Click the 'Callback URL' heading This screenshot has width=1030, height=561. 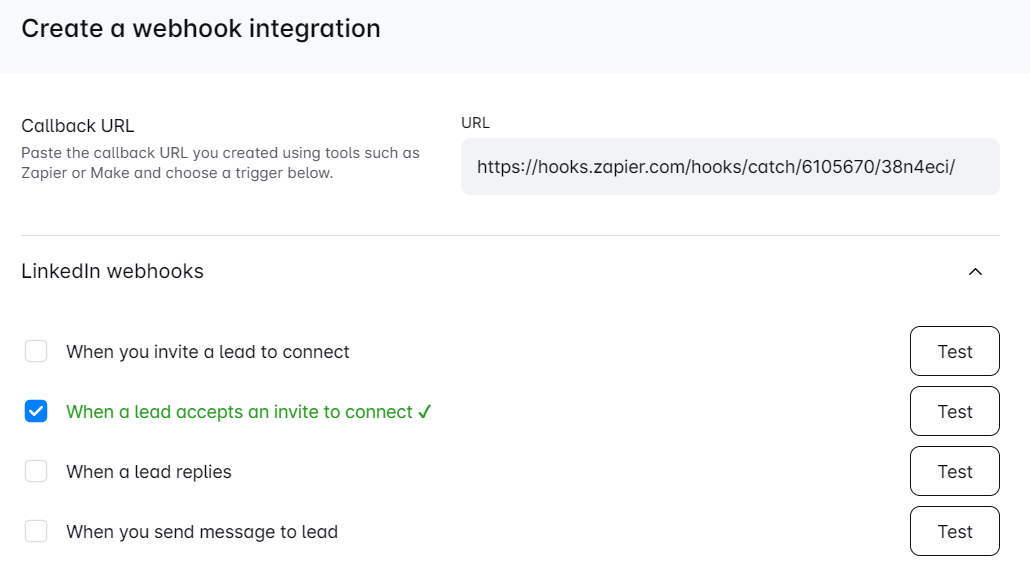[78, 126]
